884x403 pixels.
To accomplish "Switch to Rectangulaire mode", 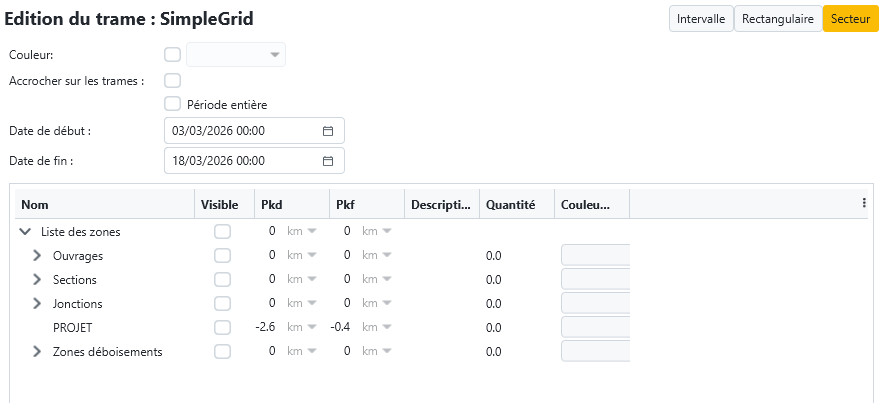I will (777, 19).
